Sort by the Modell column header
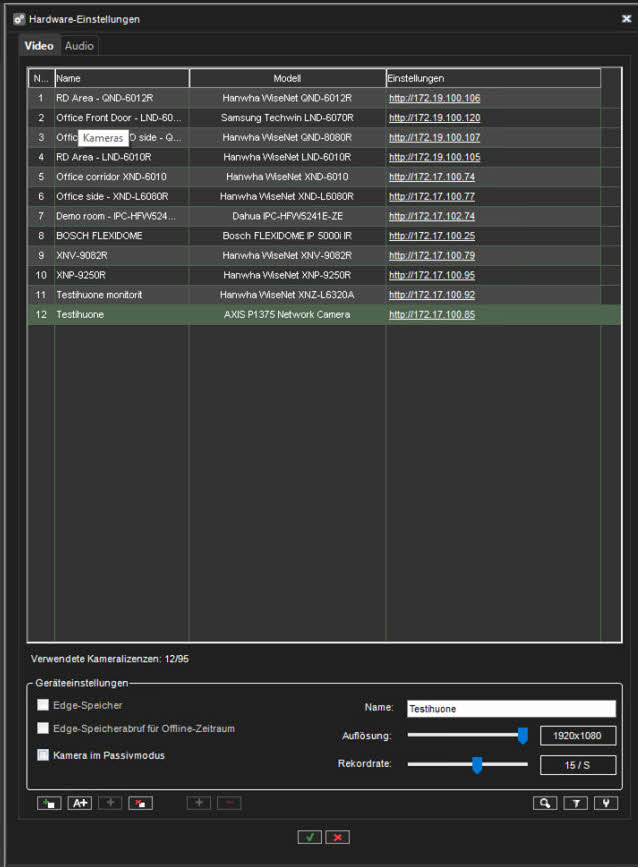The height and width of the screenshot is (867, 638). [287, 78]
